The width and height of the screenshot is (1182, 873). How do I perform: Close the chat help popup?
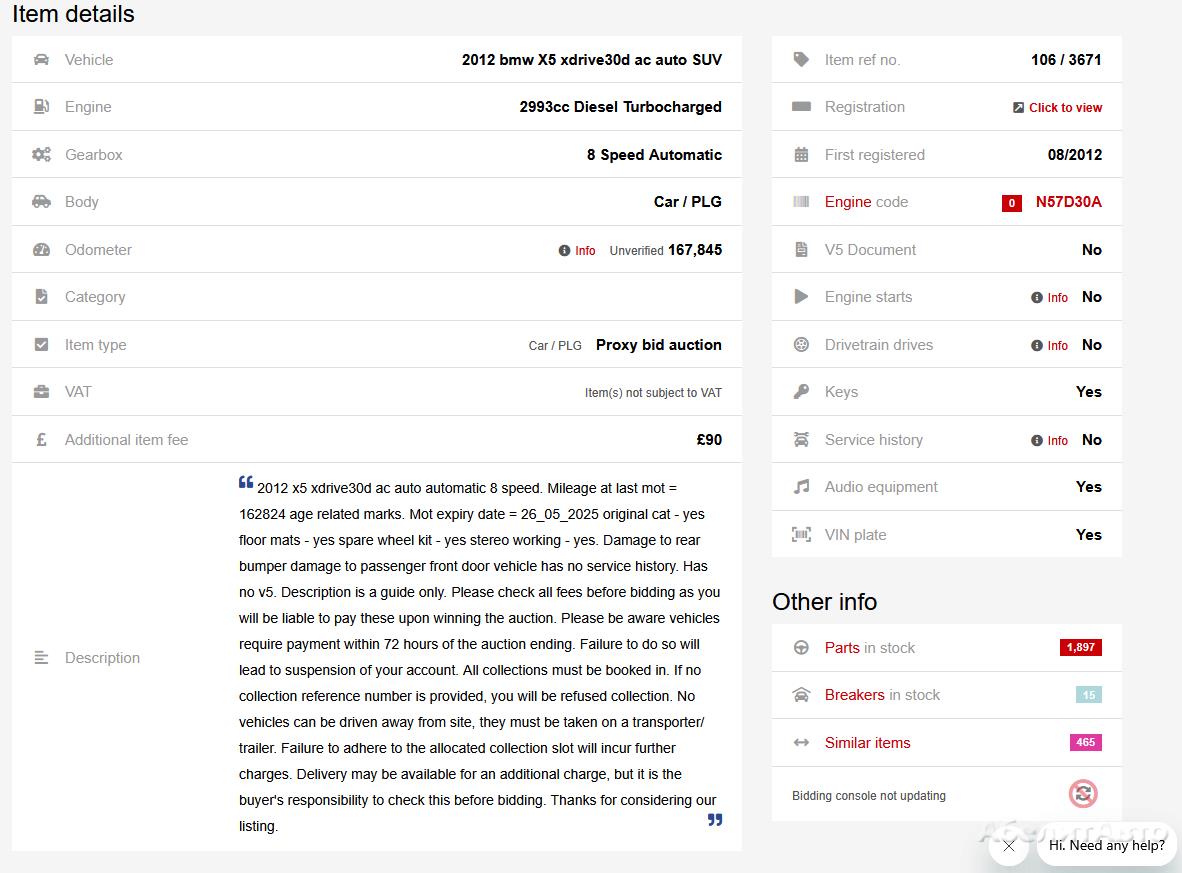tap(1008, 846)
